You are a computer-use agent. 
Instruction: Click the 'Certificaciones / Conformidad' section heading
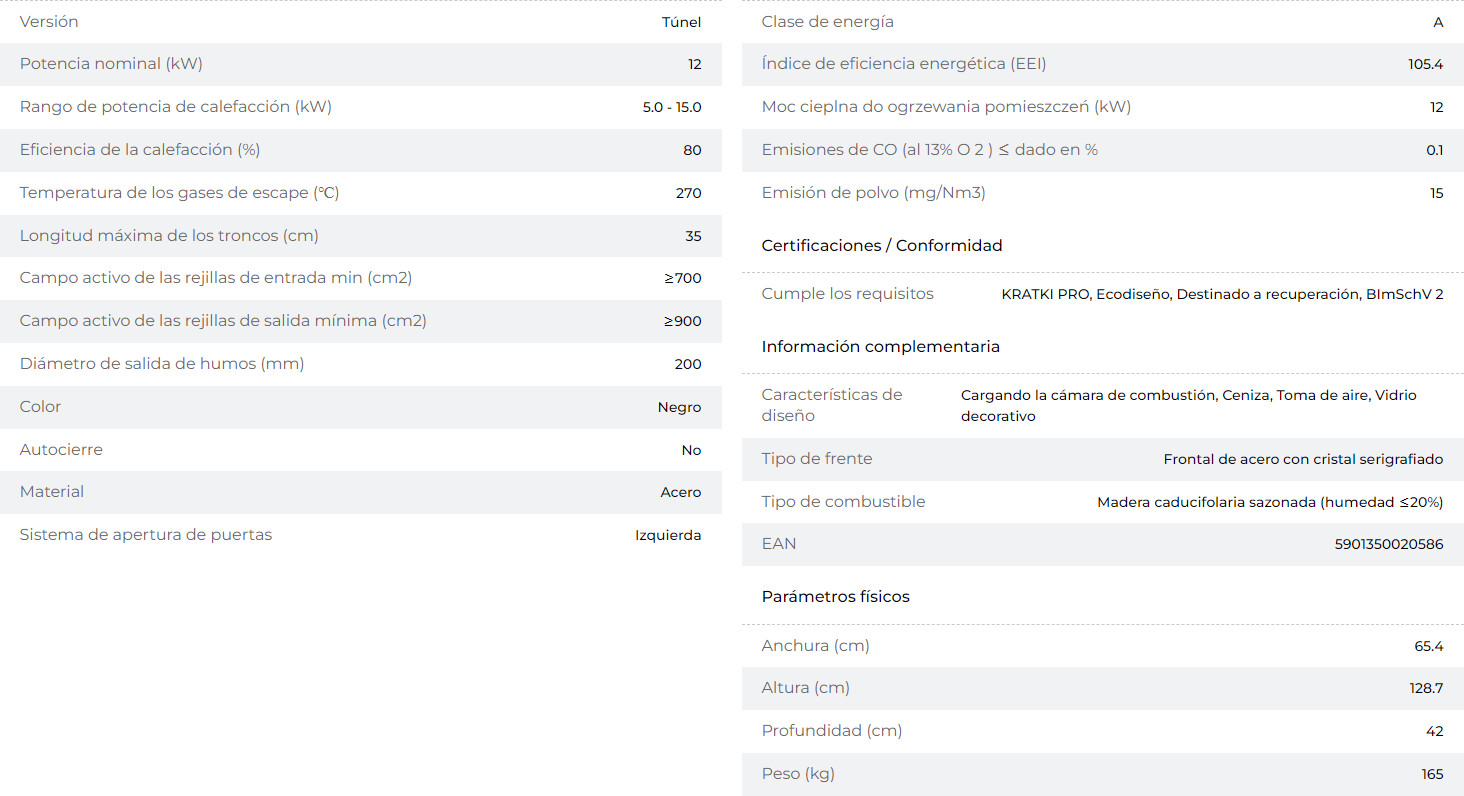(x=881, y=245)
